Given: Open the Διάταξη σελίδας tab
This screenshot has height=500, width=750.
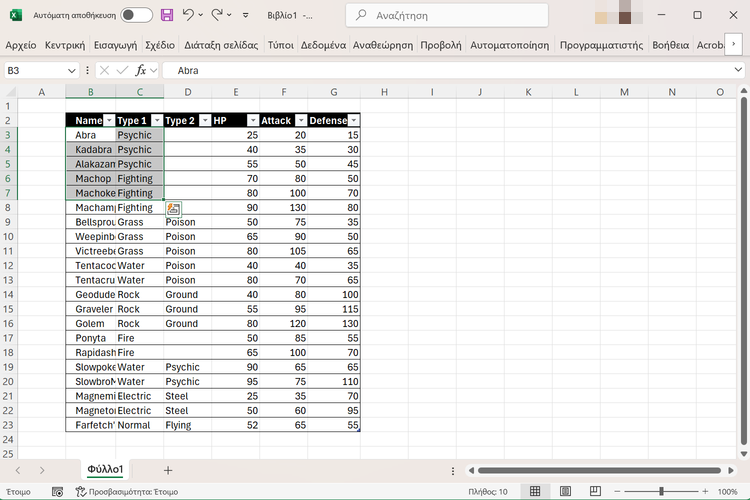Looking at the screenshot, I should click(x=221, y=45).
